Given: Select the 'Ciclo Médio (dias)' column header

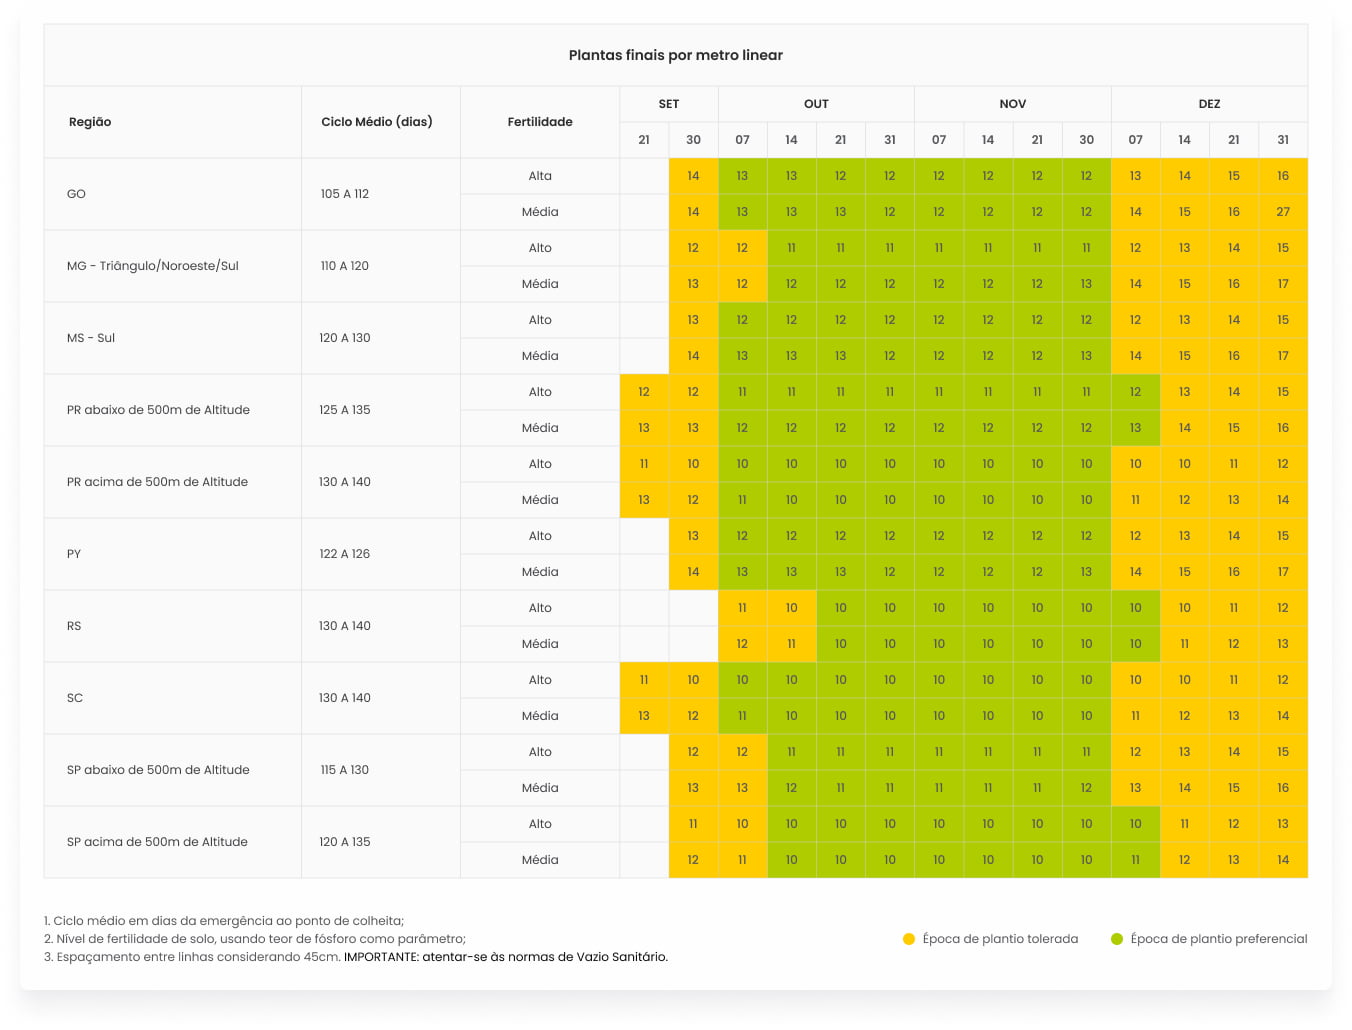Looking at the screenshot, I should 377,122.
